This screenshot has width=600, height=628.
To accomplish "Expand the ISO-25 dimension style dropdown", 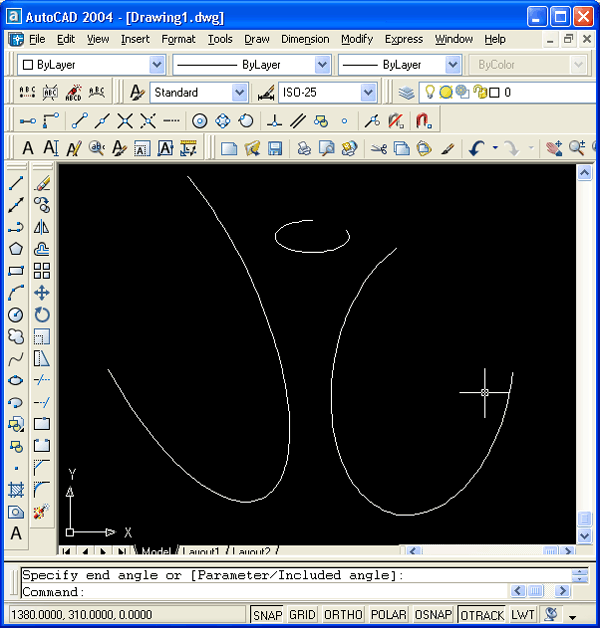I will (368, 92).
